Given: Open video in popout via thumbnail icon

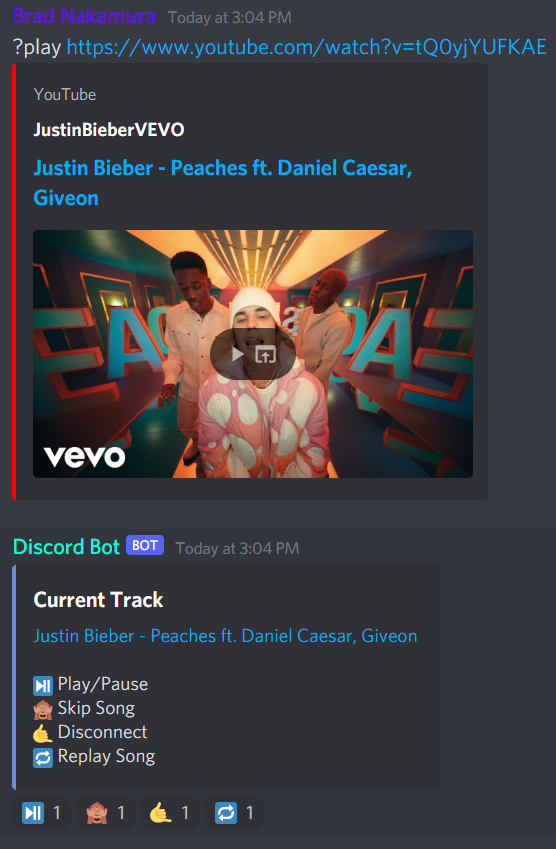Looking at the screenshot, I should click(265, 355).
